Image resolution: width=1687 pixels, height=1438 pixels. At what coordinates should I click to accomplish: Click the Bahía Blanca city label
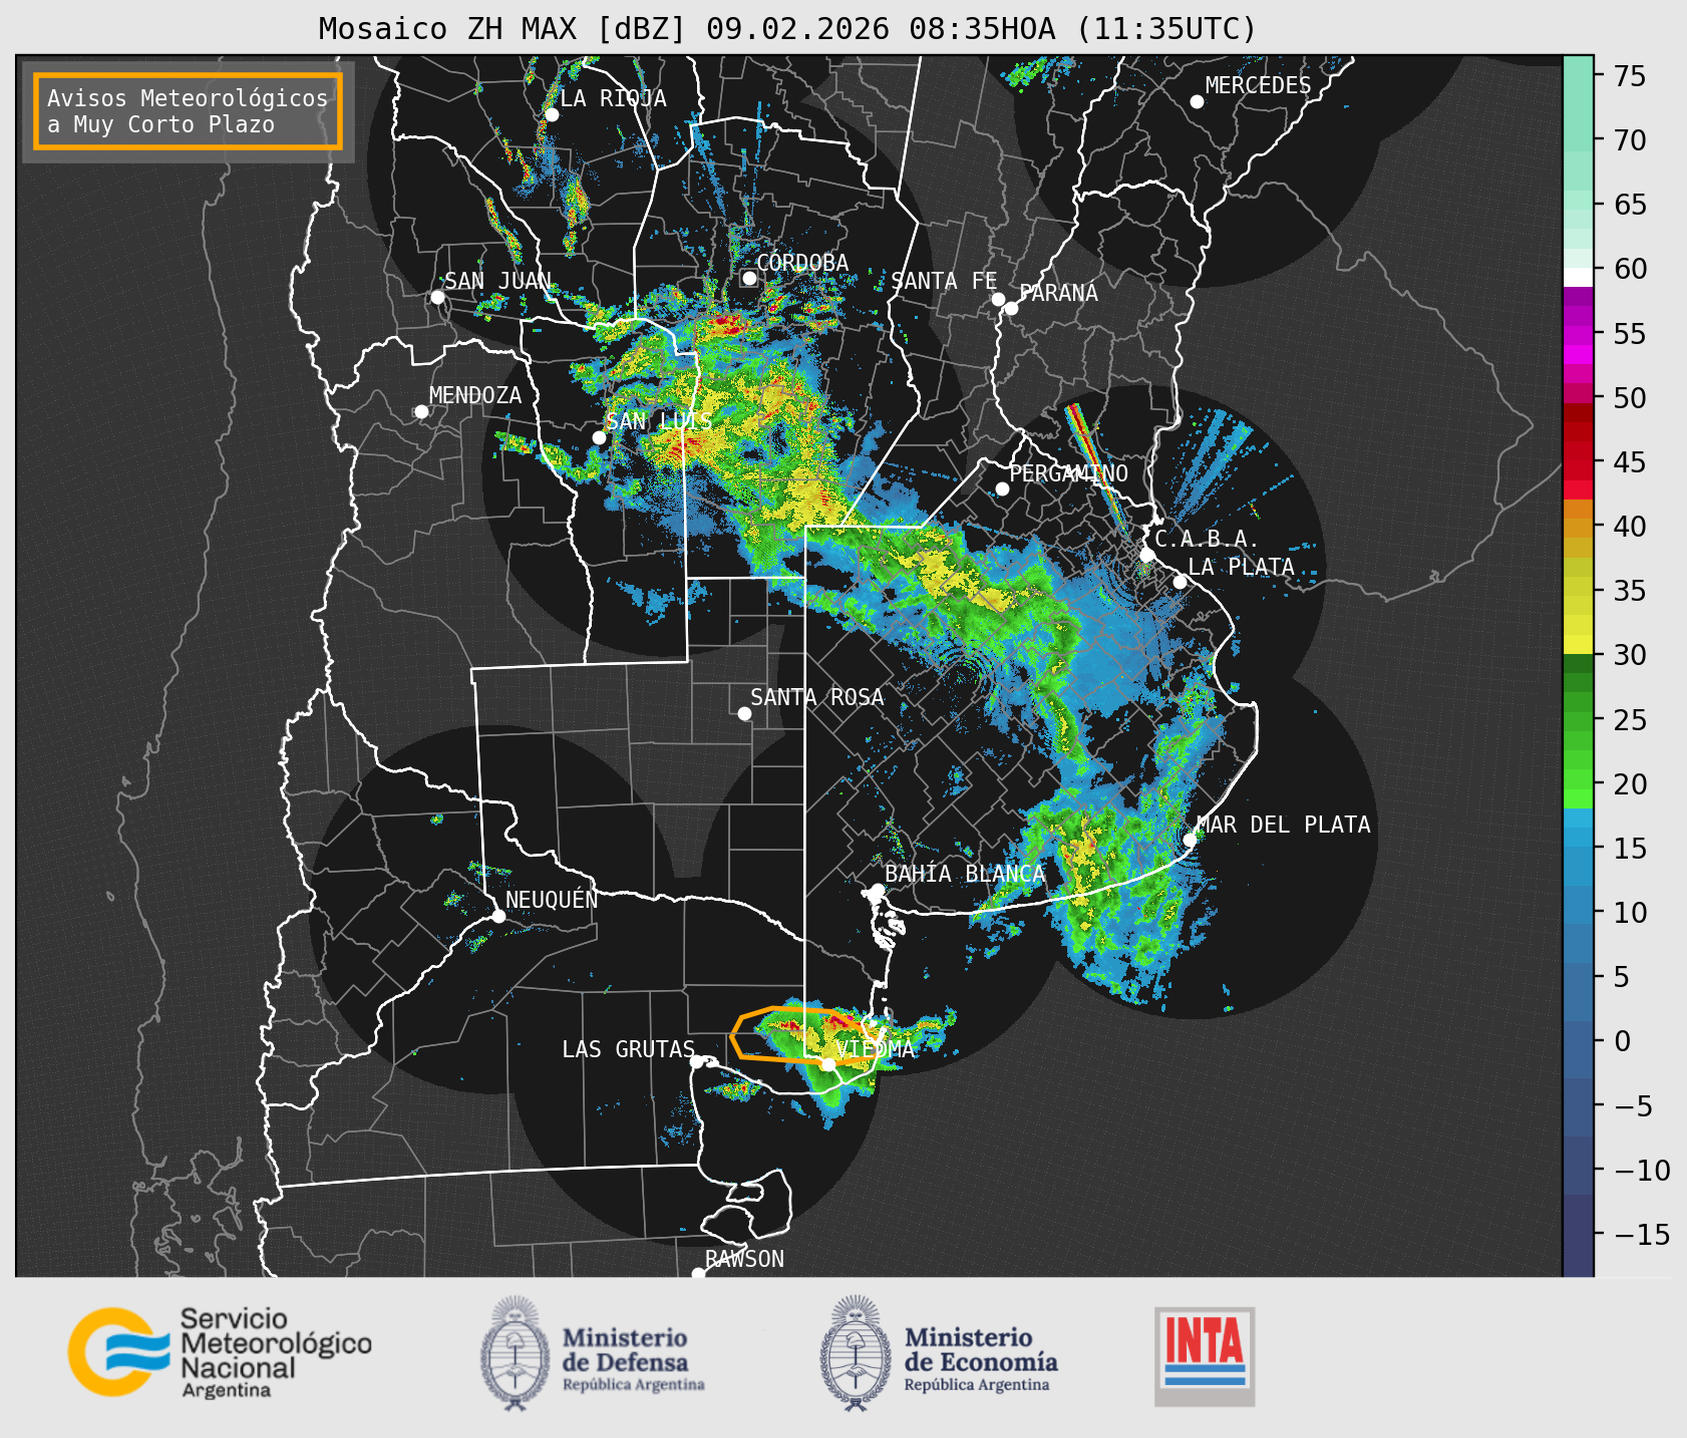point(964,874)
